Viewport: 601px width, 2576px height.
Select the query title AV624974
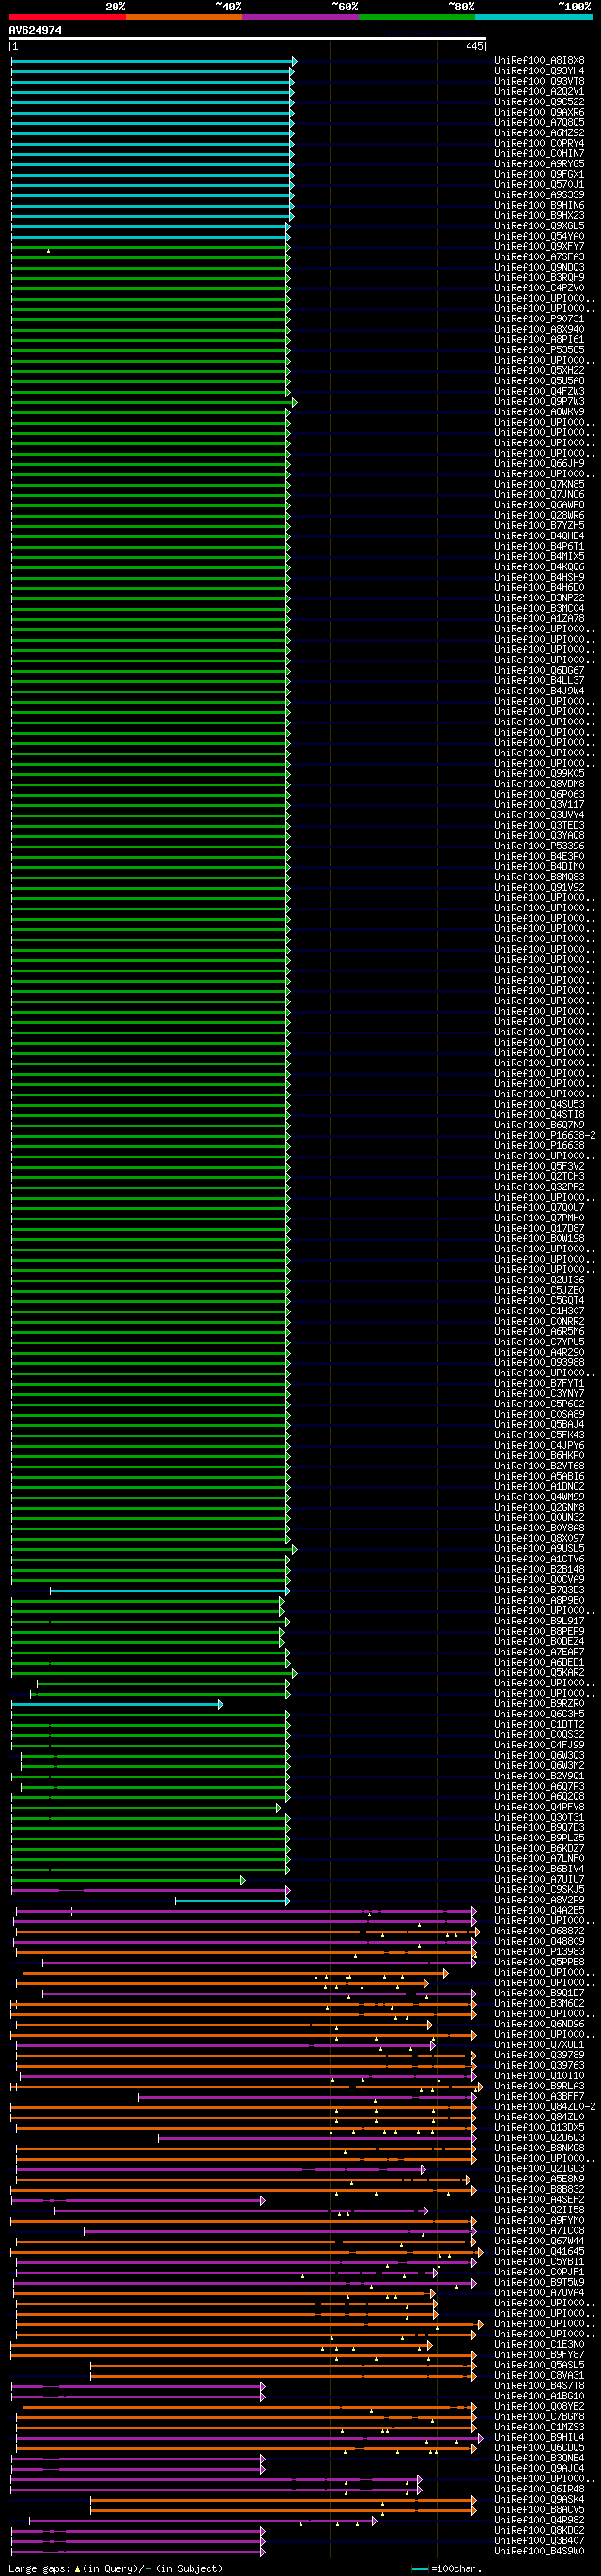tap(35, 30)
